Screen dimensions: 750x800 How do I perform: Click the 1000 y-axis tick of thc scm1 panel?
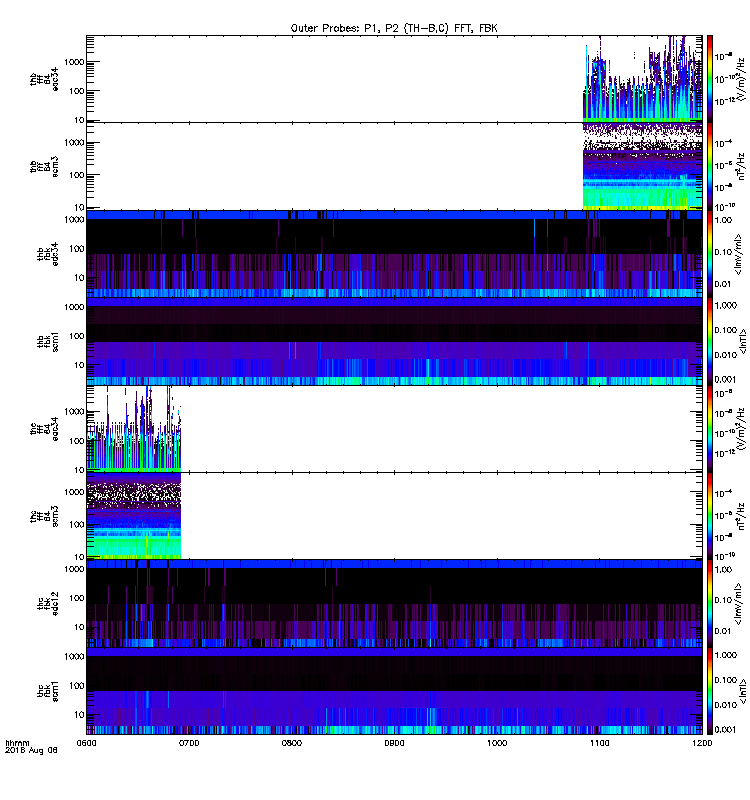(74, 656)
